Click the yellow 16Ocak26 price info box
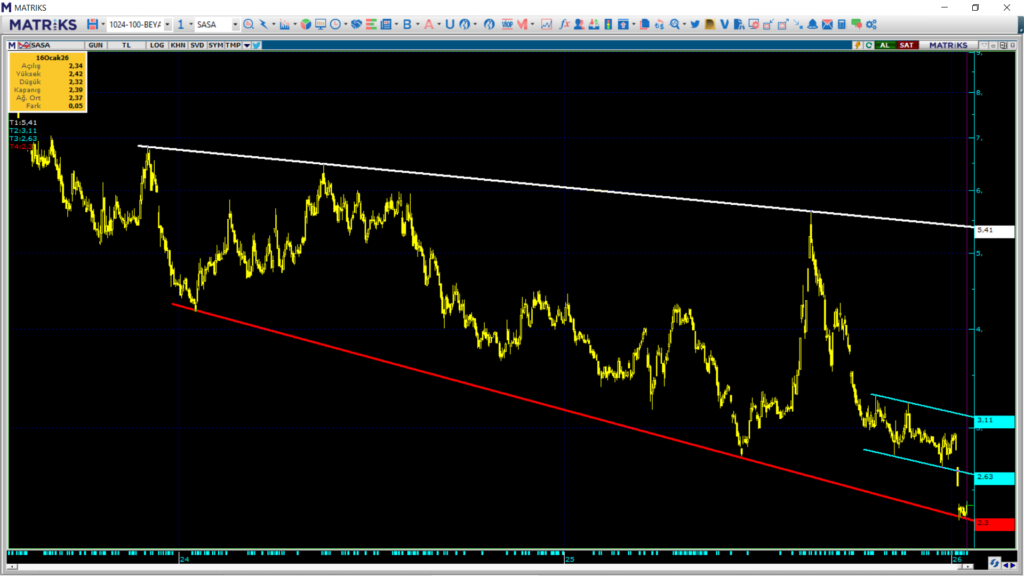Viewport: 1024px width, 576px height. [47, 82]
